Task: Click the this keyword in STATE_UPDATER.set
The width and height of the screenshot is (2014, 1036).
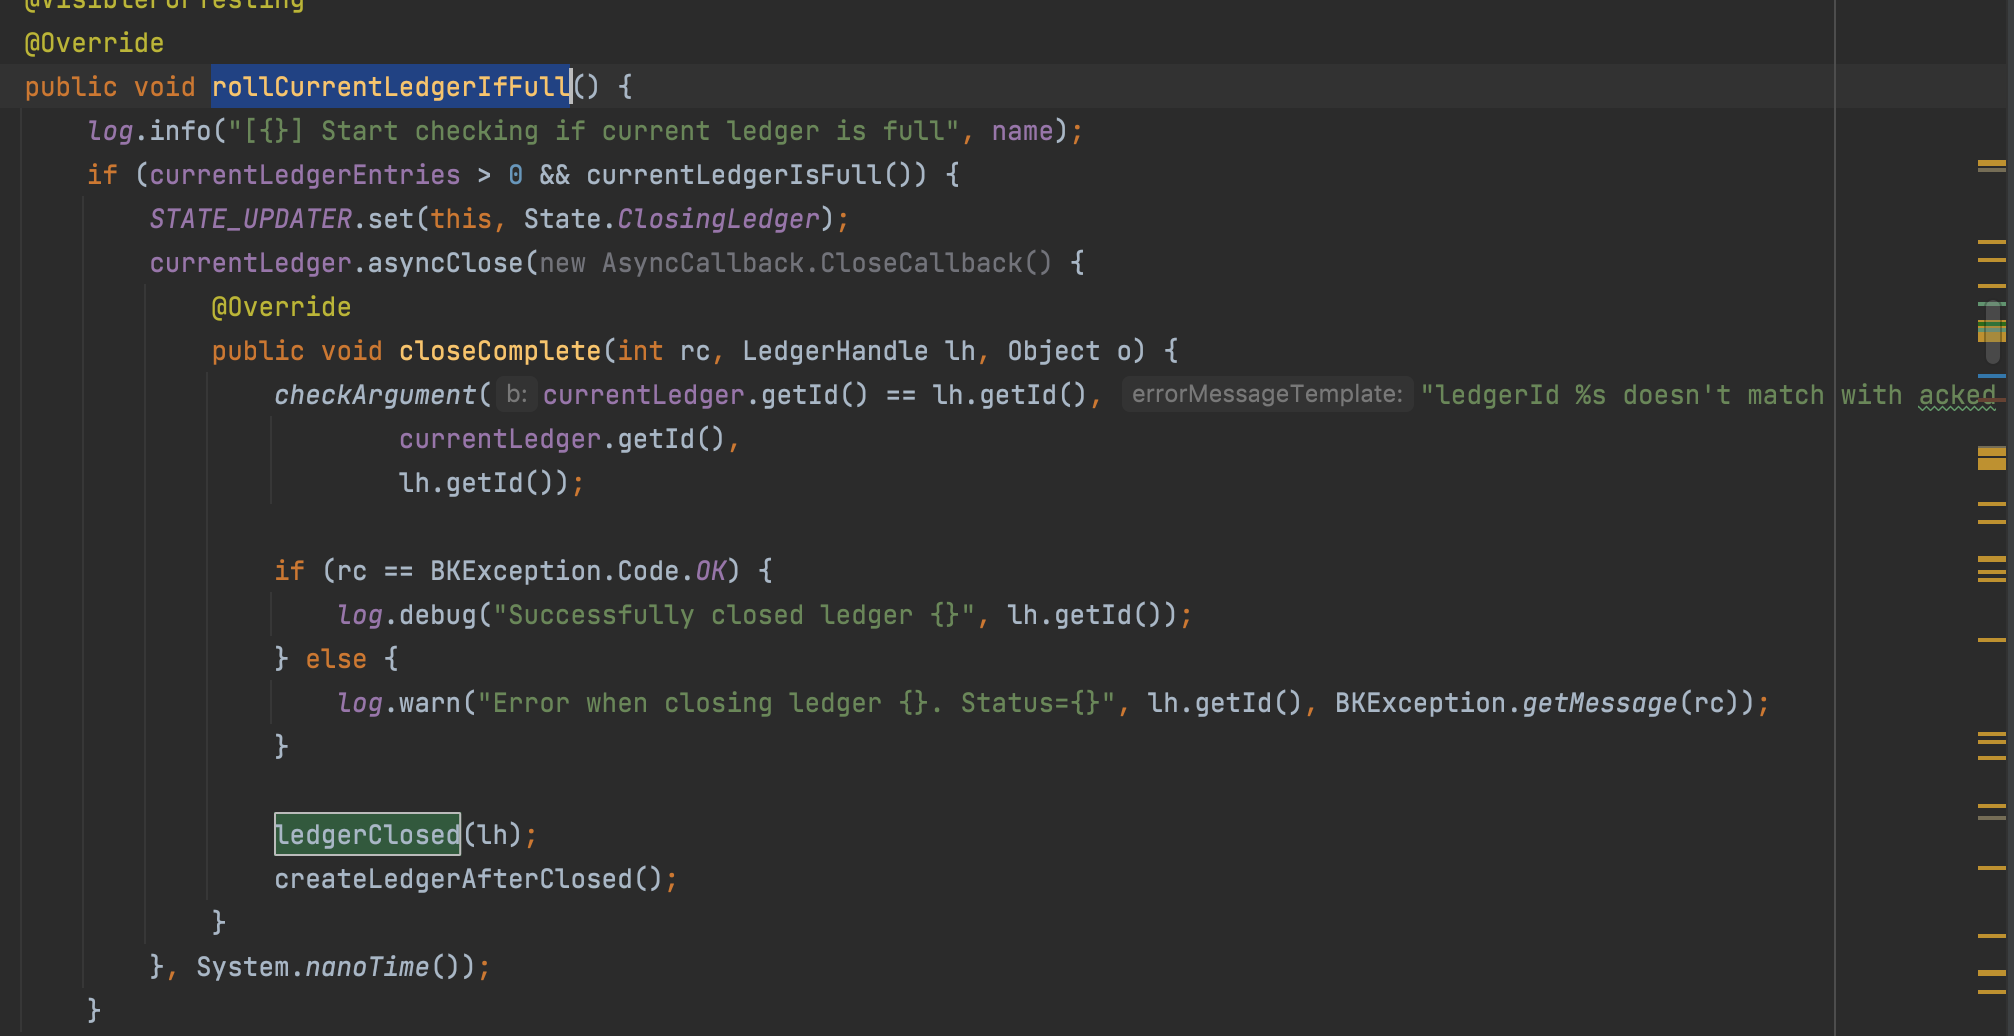Action: coord(461,219)
